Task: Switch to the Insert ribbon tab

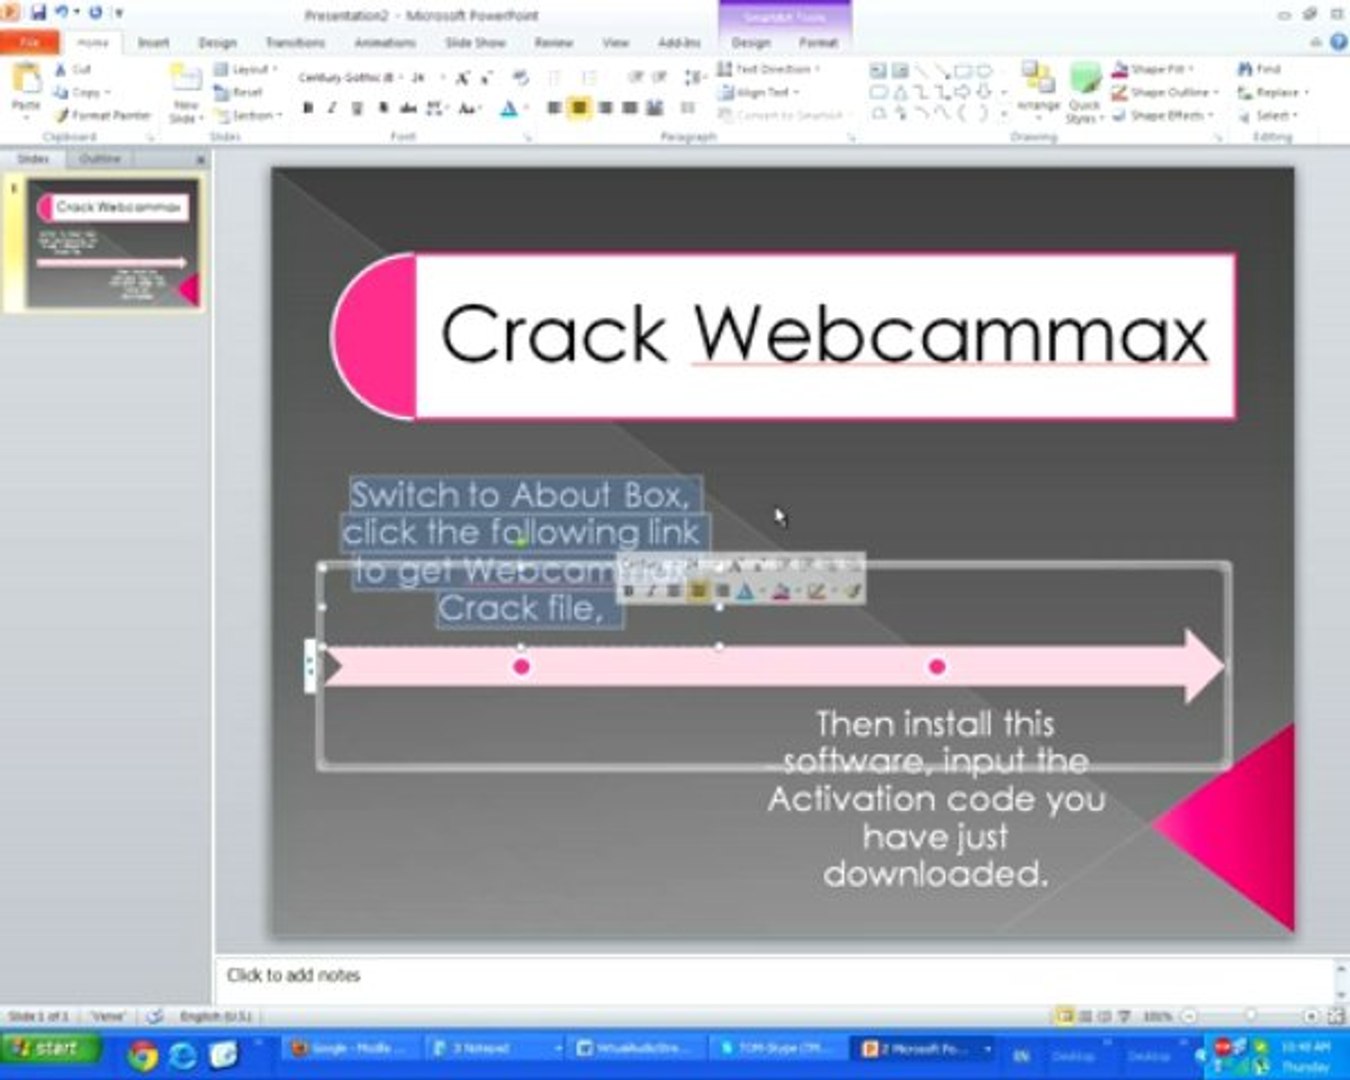Action: pos(153,43)
